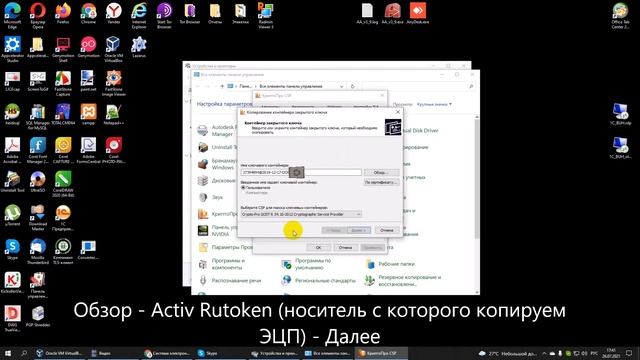
Task: Open the UltraISO desktop icon
Action: 38,182
